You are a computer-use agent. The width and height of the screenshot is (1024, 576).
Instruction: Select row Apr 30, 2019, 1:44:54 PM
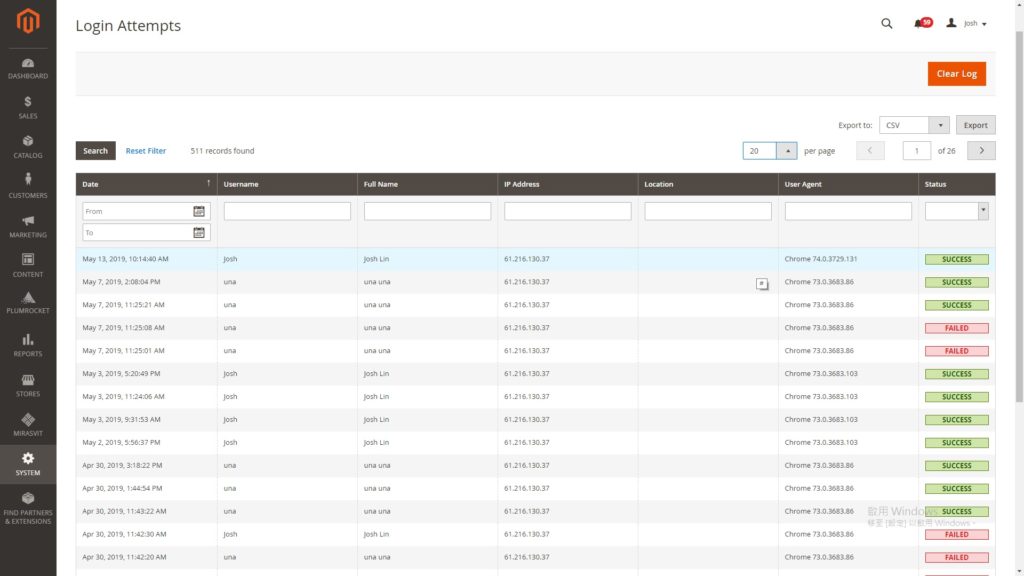(536, 488)
